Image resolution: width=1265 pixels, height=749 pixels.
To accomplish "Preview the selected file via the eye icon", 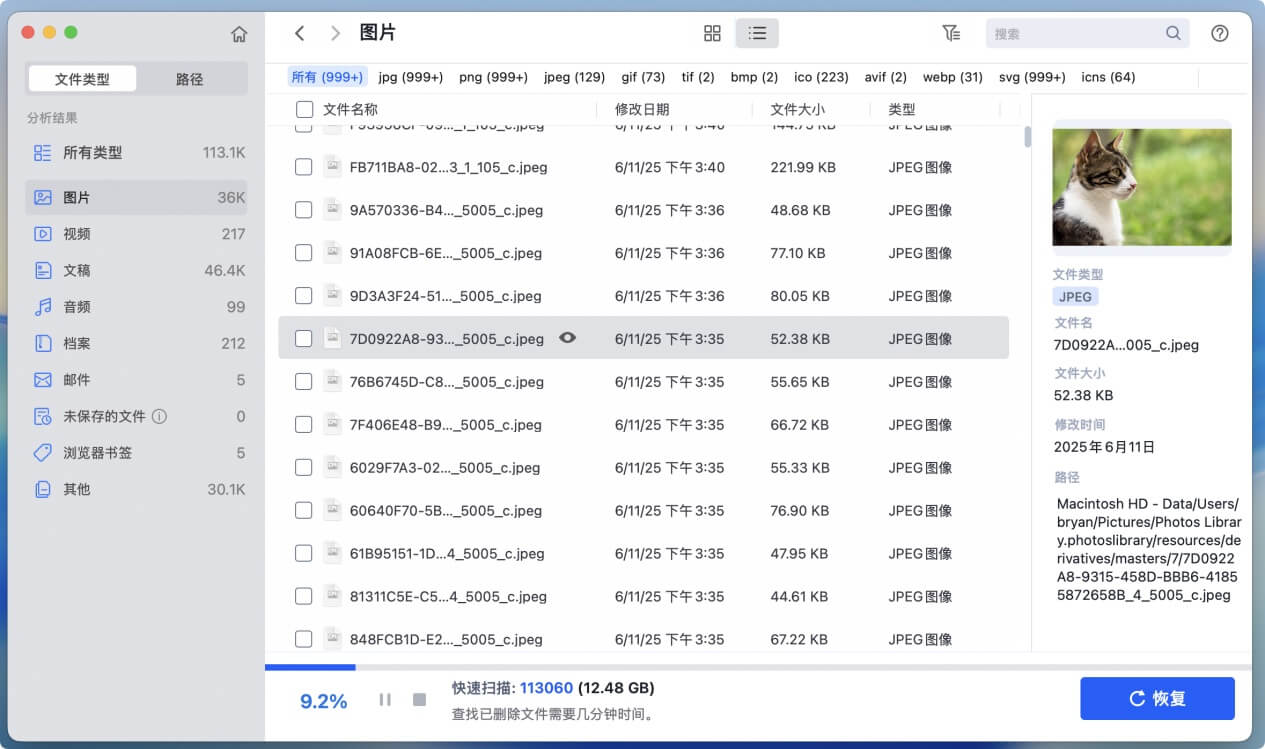I will pos(567,338).
